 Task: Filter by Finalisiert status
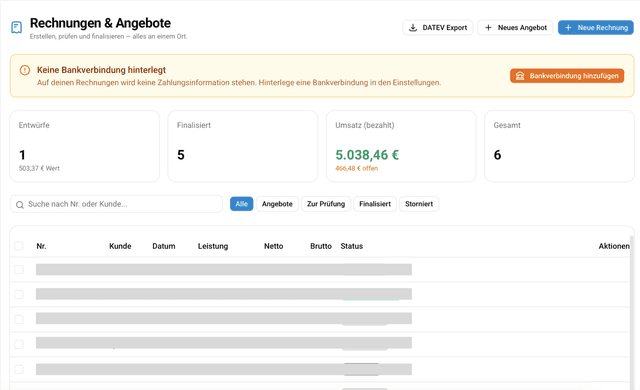[375, 204]
